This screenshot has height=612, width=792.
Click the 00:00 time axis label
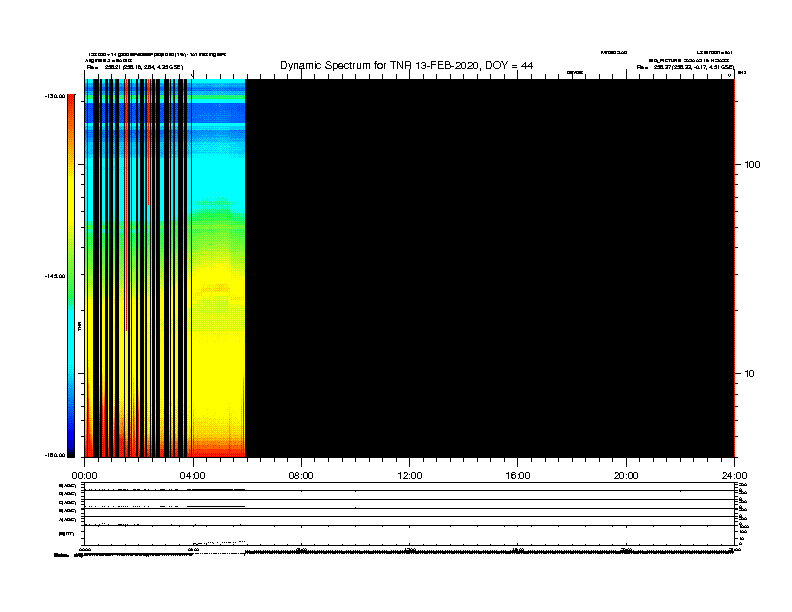[84, 476]
